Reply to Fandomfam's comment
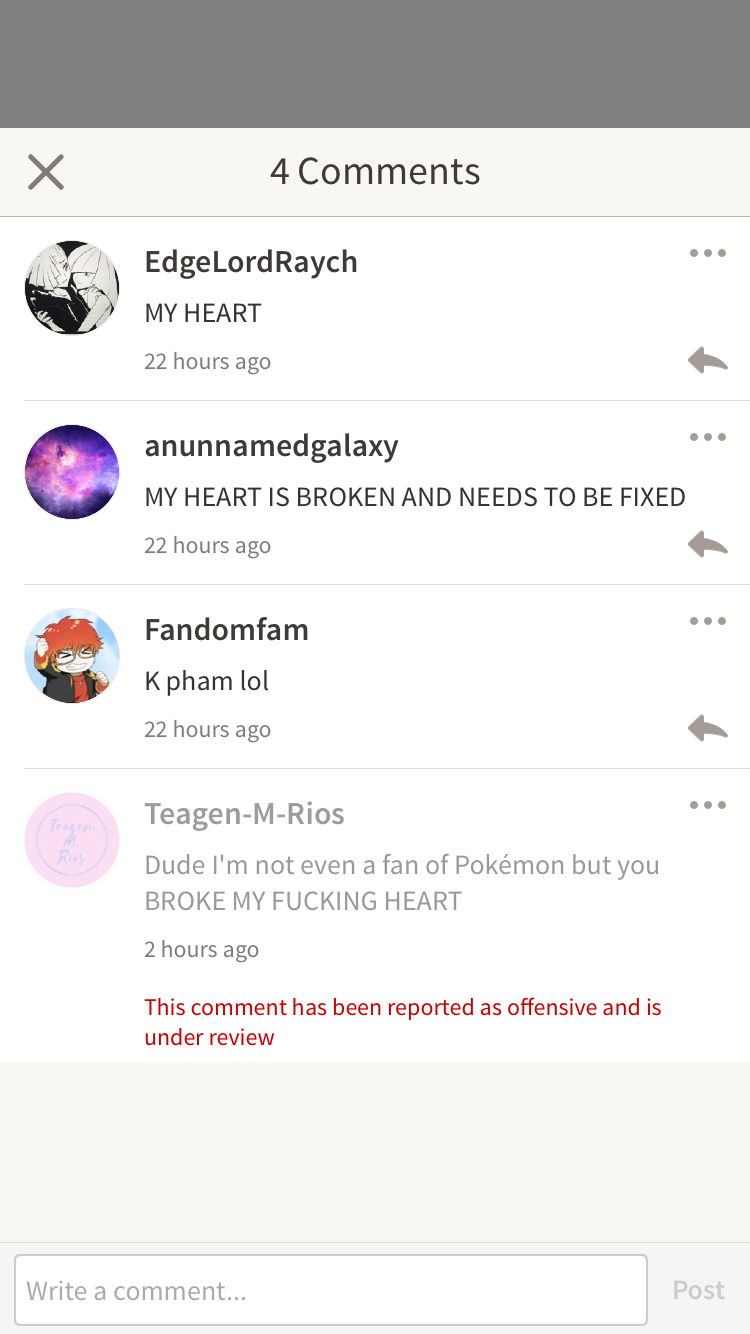 pos(708,728)
